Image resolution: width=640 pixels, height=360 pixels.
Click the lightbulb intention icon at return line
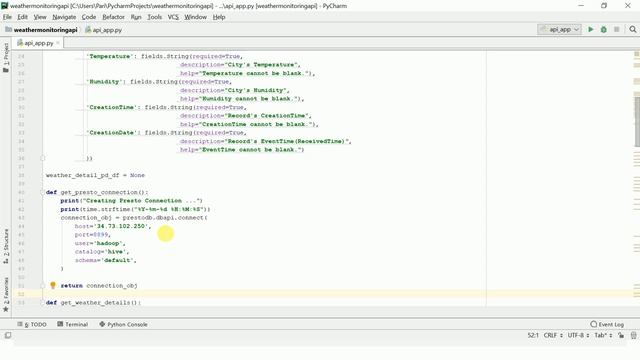coord(53,285)
